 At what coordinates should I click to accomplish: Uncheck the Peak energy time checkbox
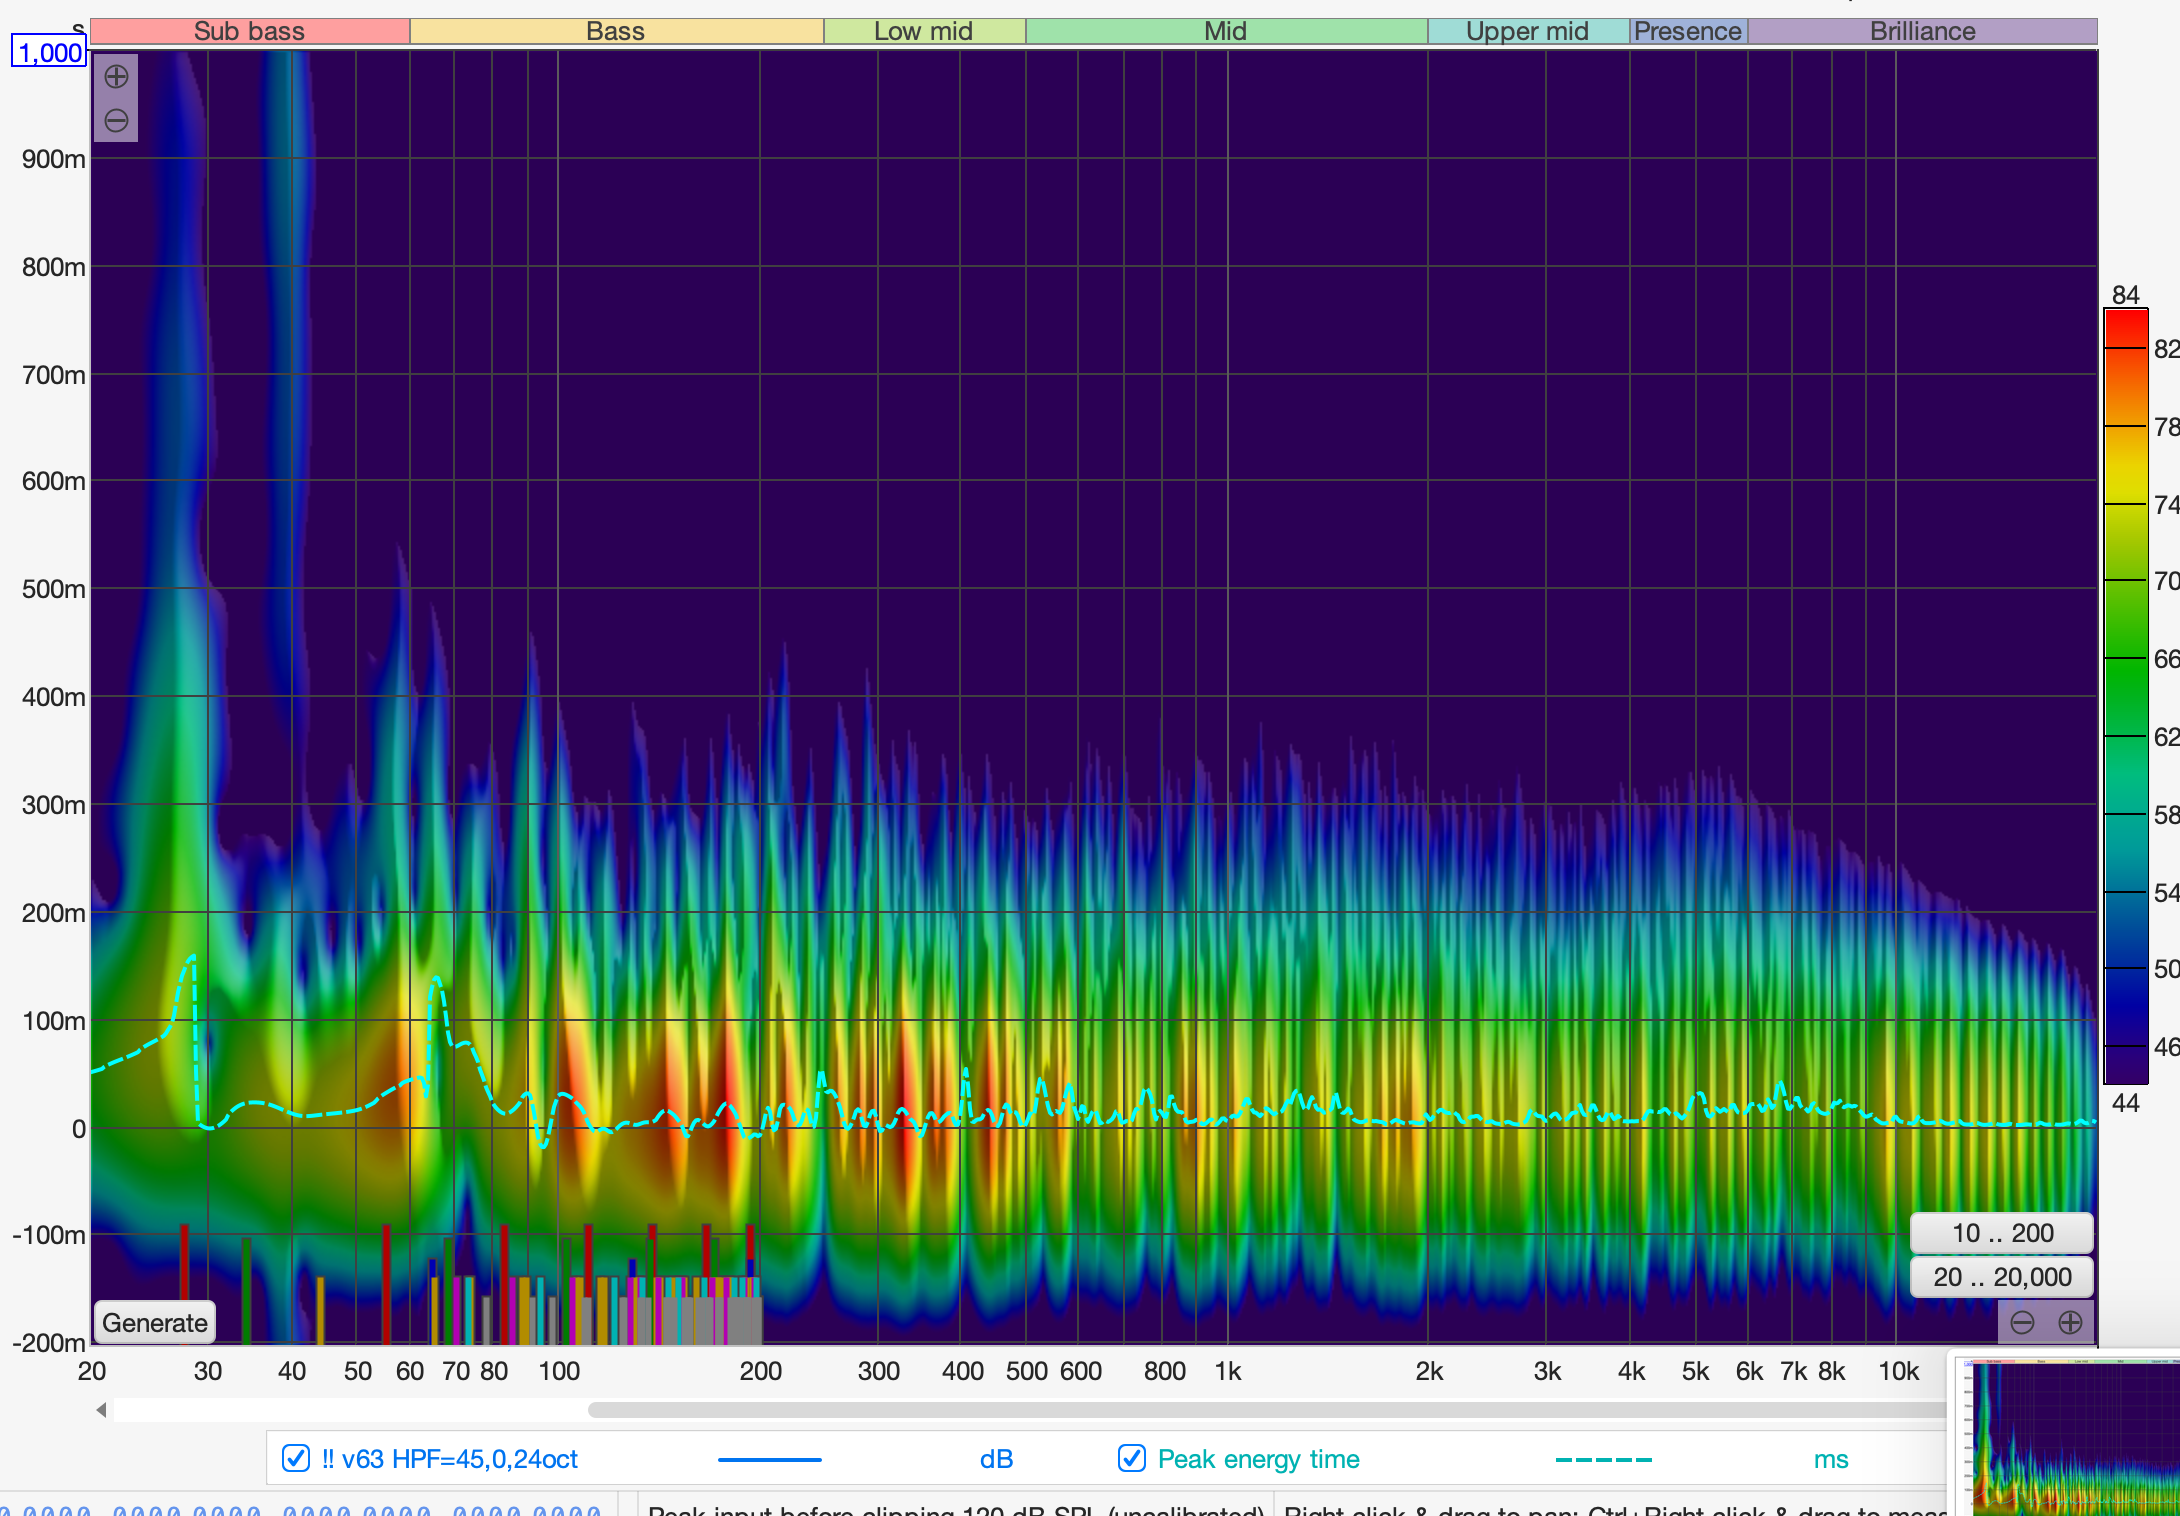pyautogui.click(x=1131, y=1459)
